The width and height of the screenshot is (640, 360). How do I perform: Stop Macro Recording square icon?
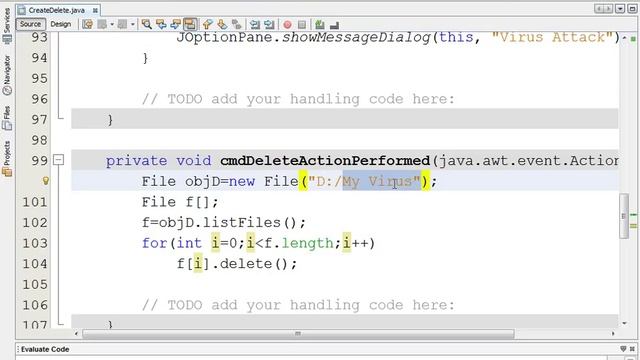pos(302,25)
